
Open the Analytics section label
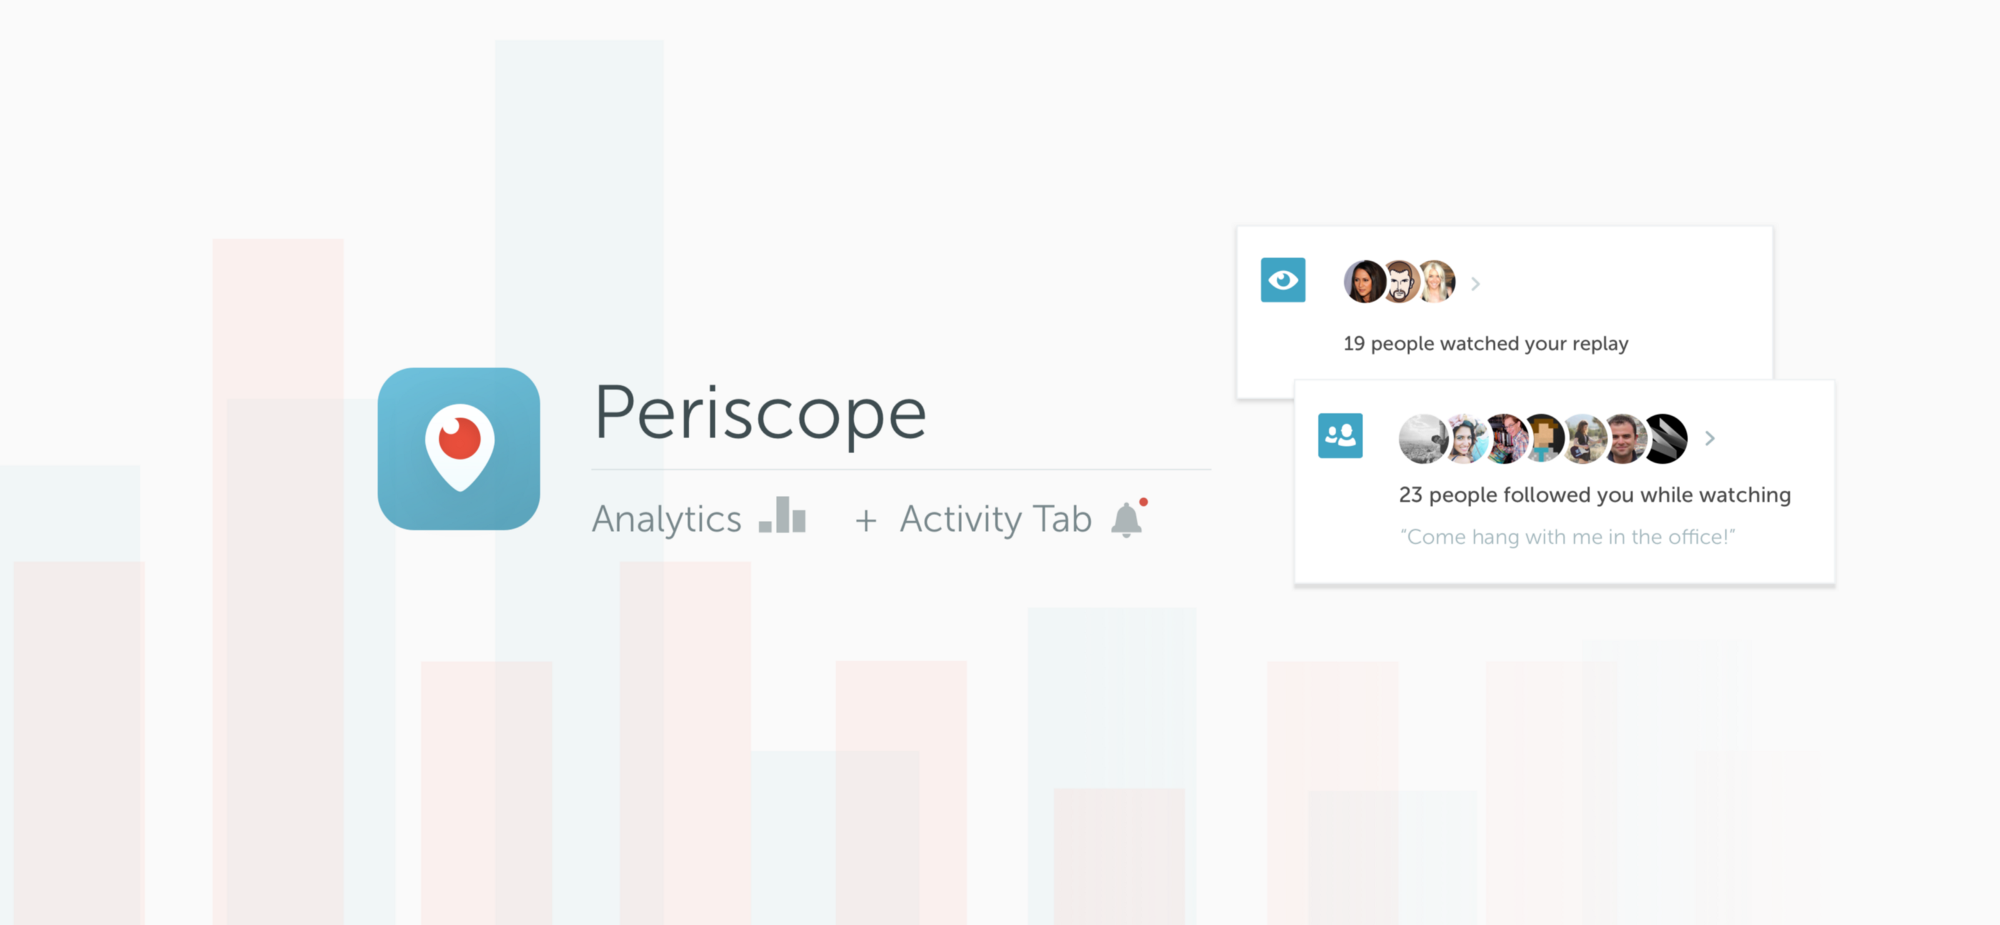667,519
